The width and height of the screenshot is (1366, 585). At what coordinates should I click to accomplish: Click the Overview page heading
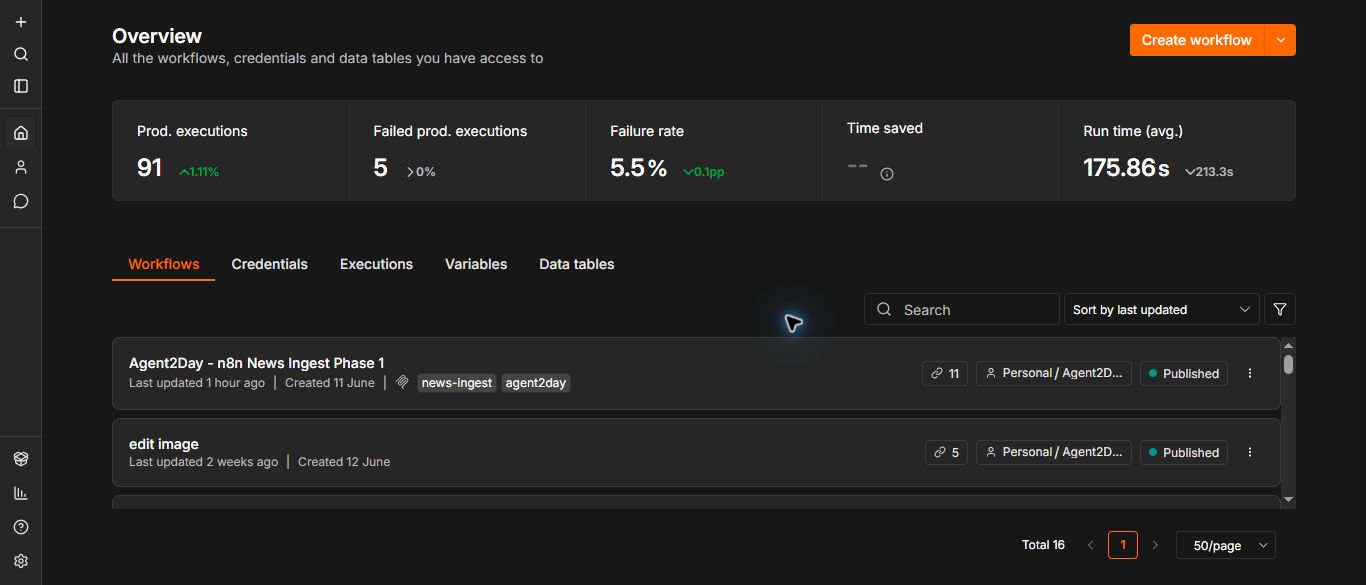[157, 36]
